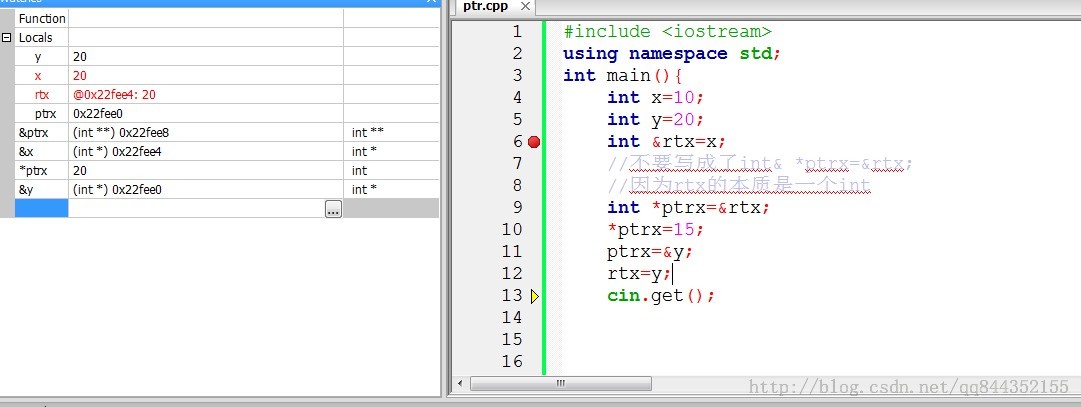Click the yellow debug arrow on line 13

(535, 296)
